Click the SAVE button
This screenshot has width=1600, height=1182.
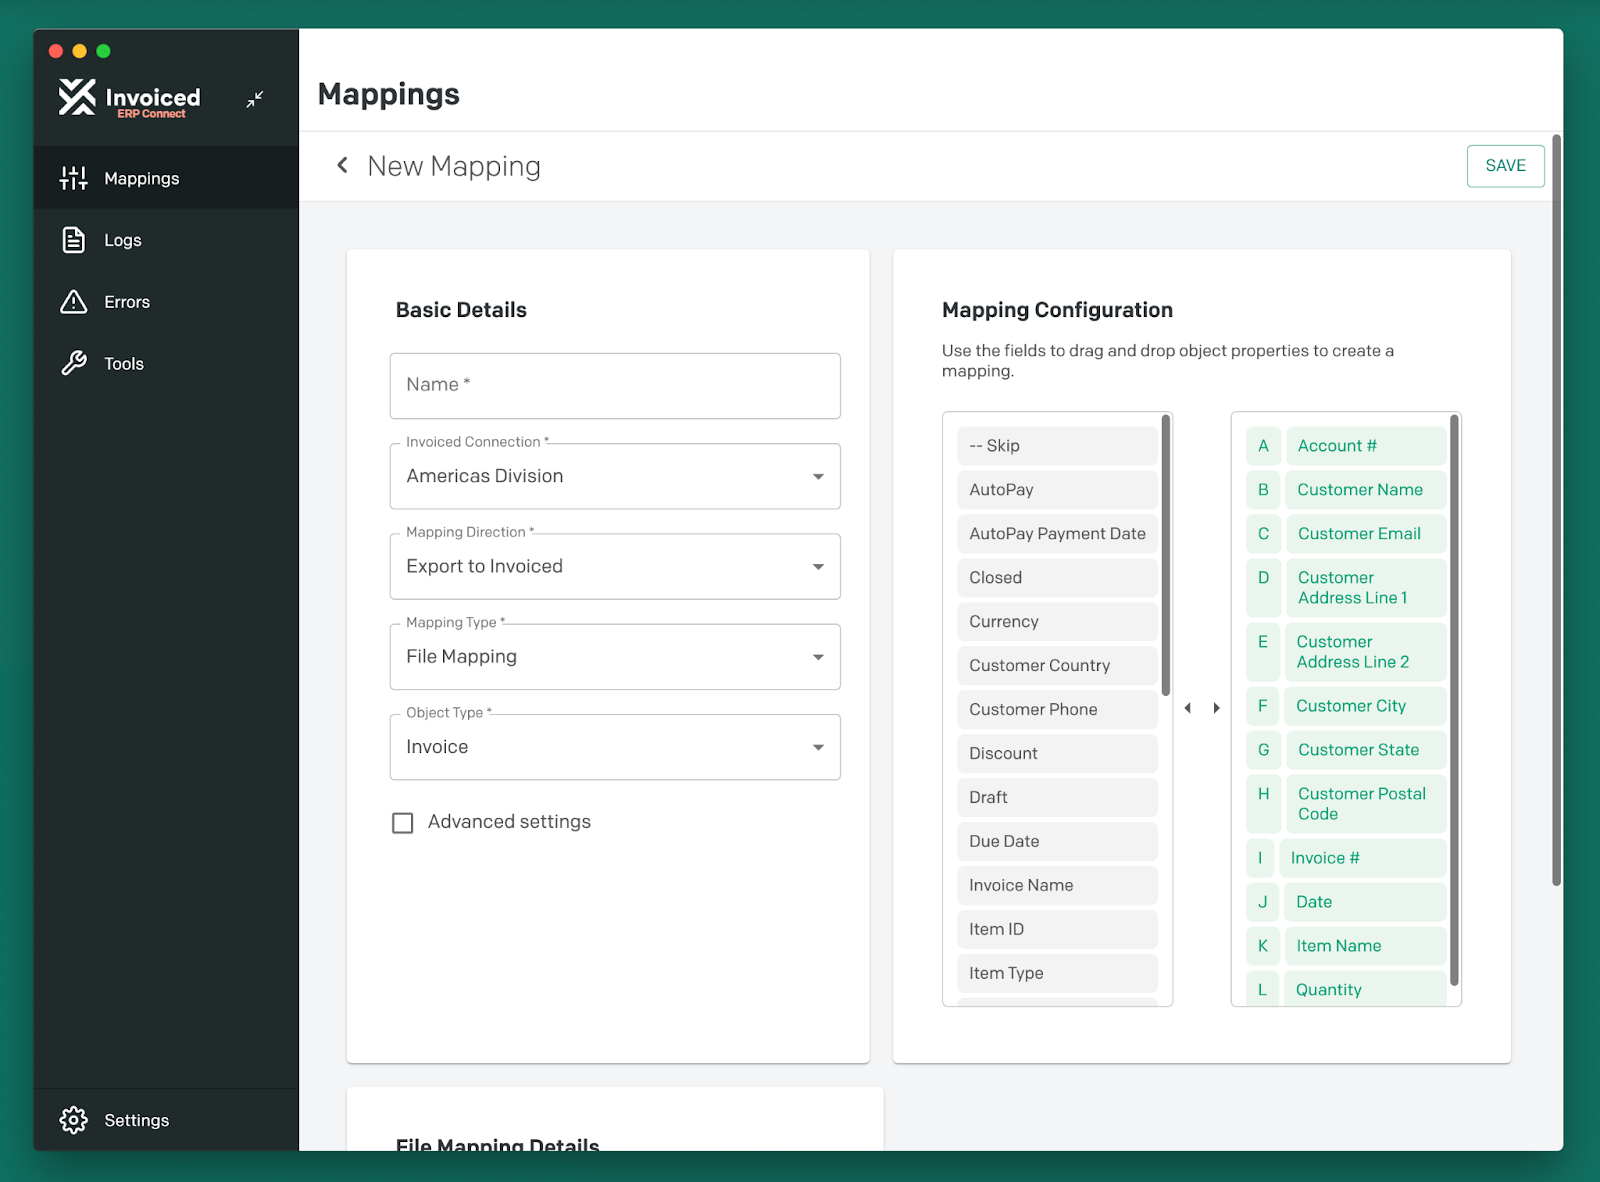pyautogui.click(x=1505, y=166)
